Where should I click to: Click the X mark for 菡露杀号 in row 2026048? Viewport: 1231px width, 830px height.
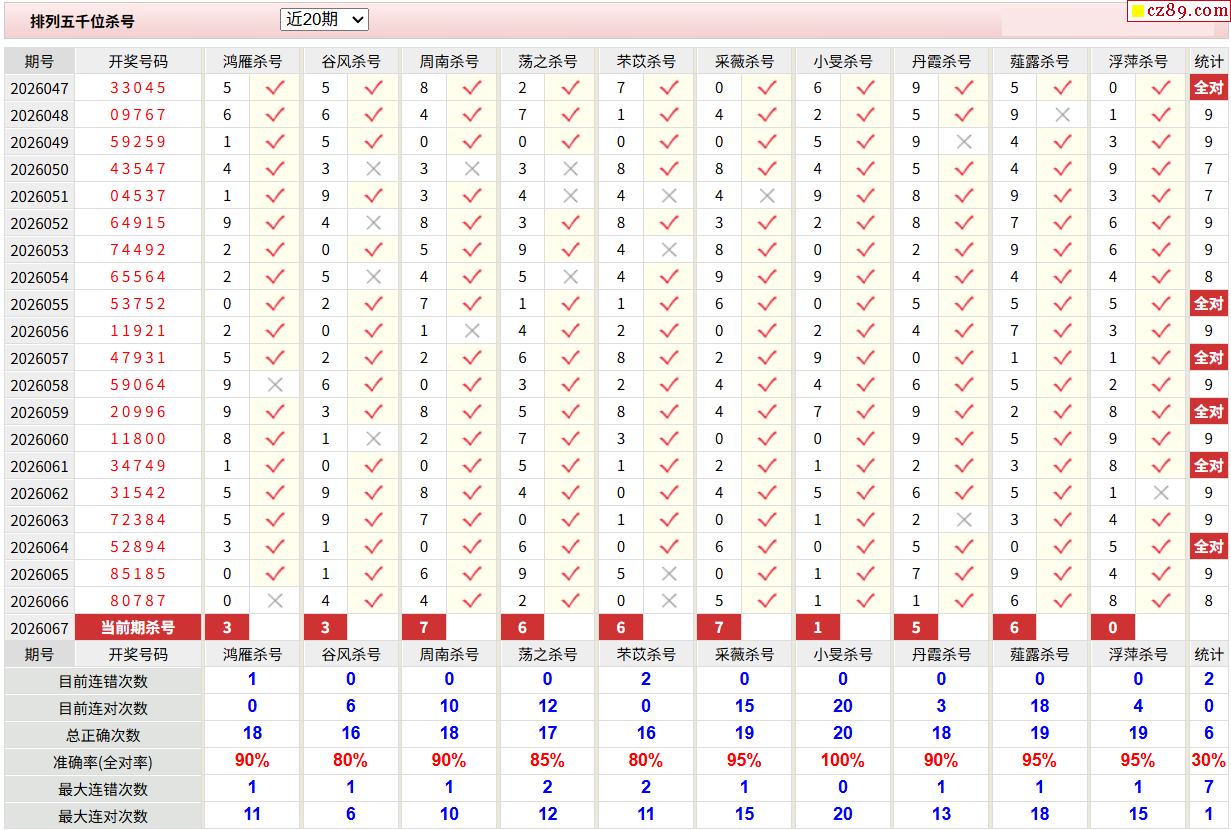click(x=1062, y=115)
